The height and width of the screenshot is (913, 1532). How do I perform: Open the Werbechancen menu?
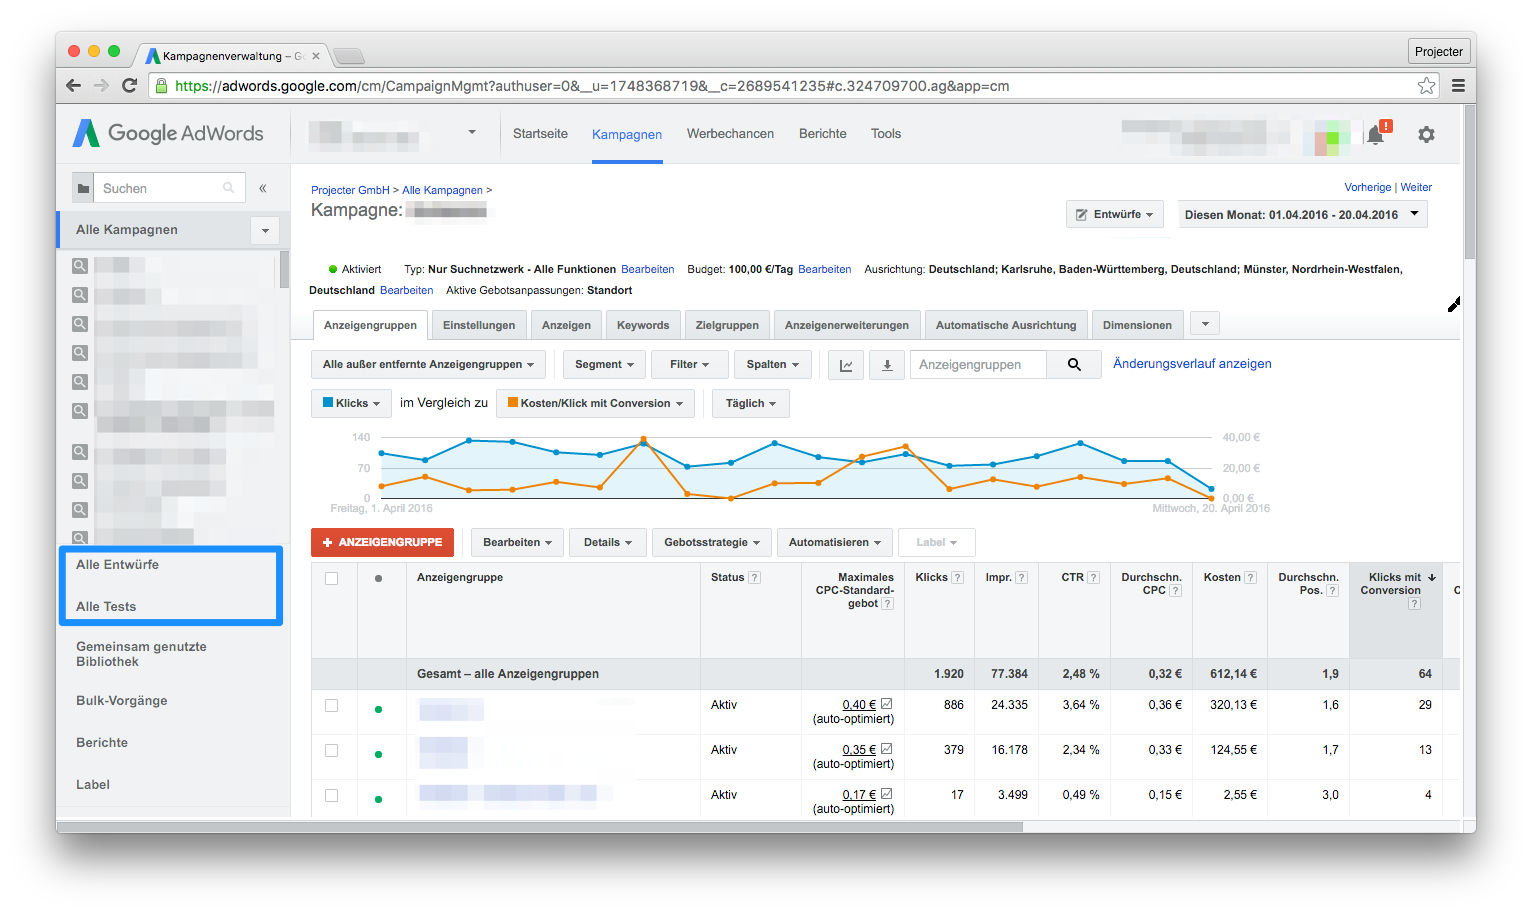[x=730, y=134]
